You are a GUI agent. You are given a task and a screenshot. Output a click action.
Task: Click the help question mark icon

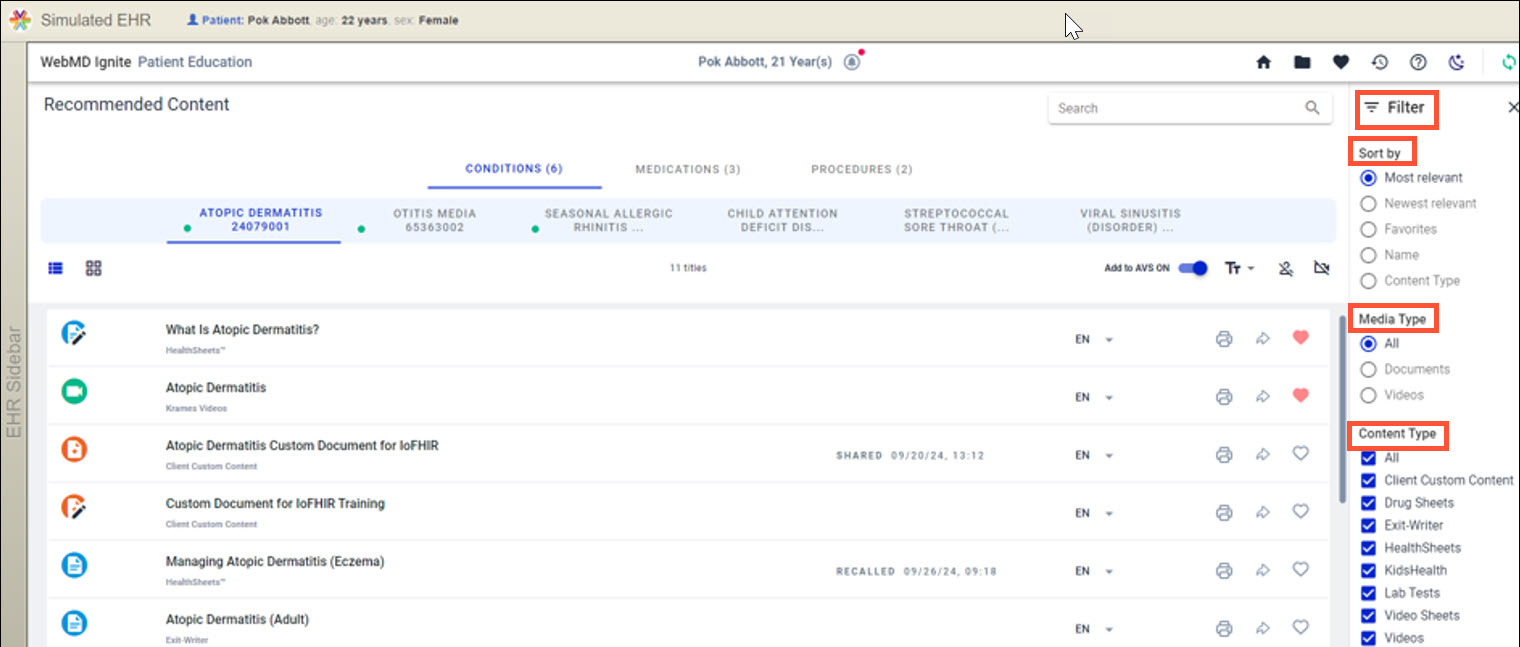[1418, 62]
